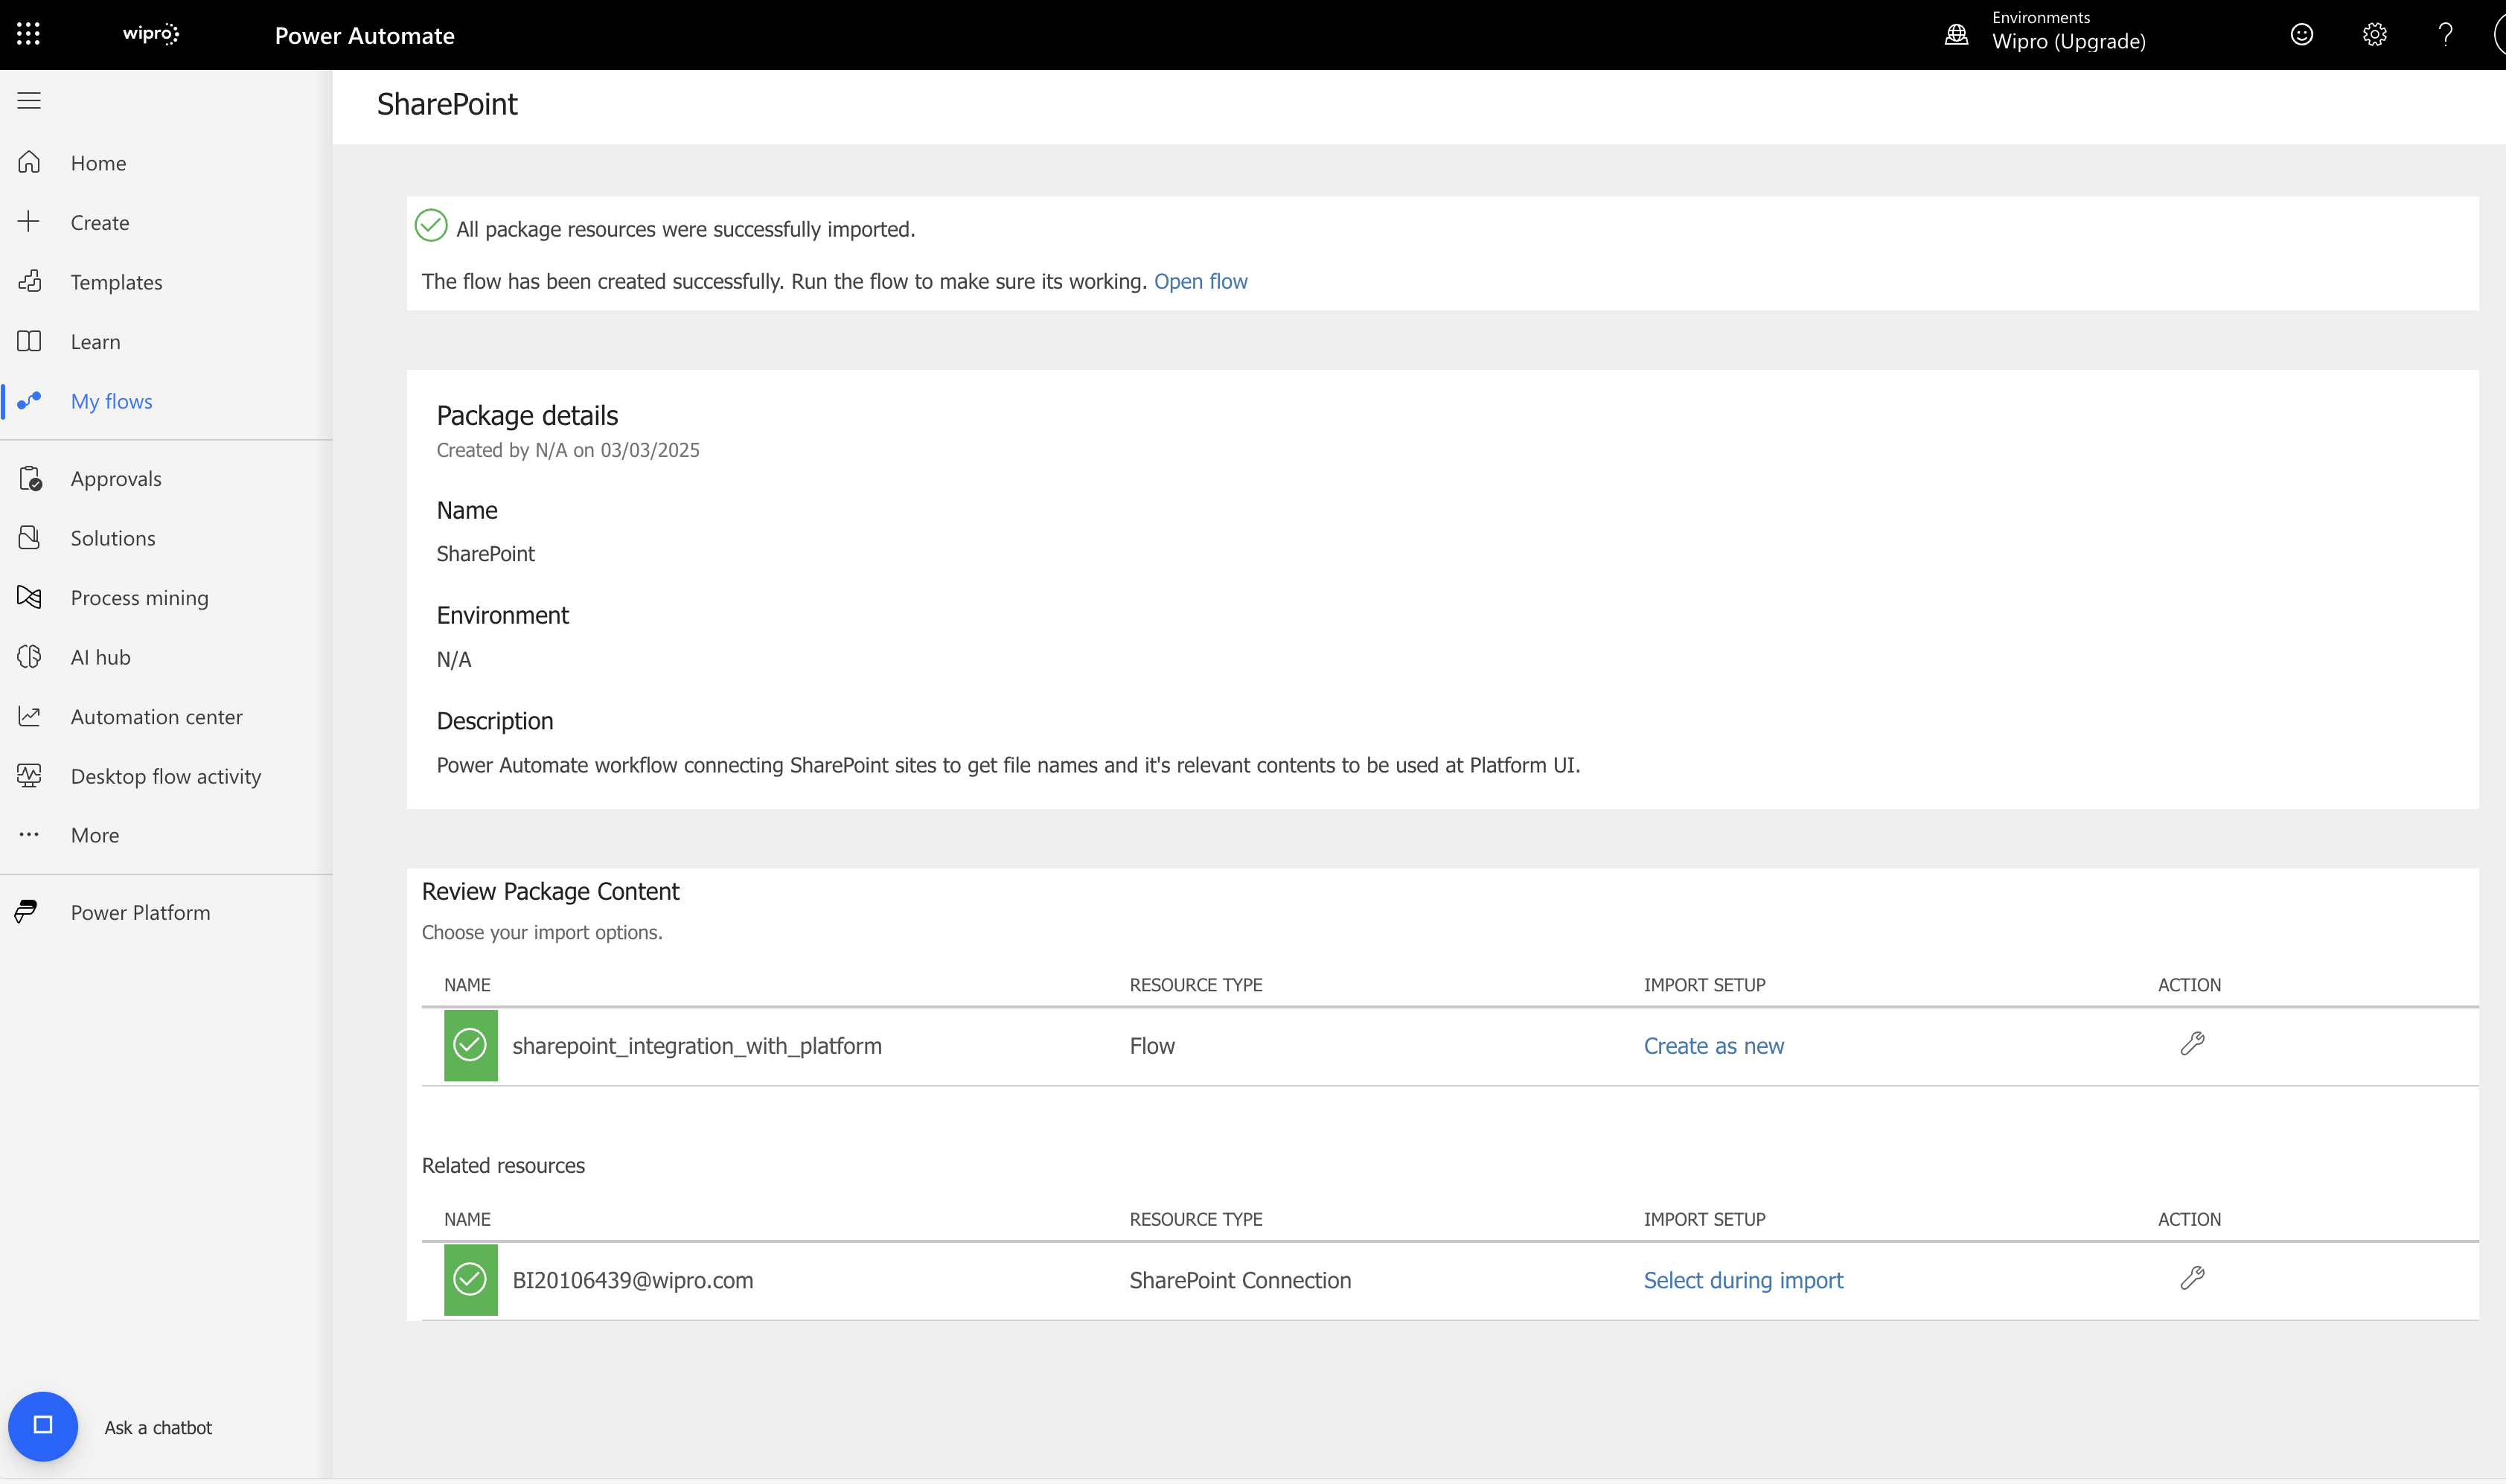Click the SharePoint page heading
The width and height of the screenshot is (2506, 1484).
coord(447,104)
